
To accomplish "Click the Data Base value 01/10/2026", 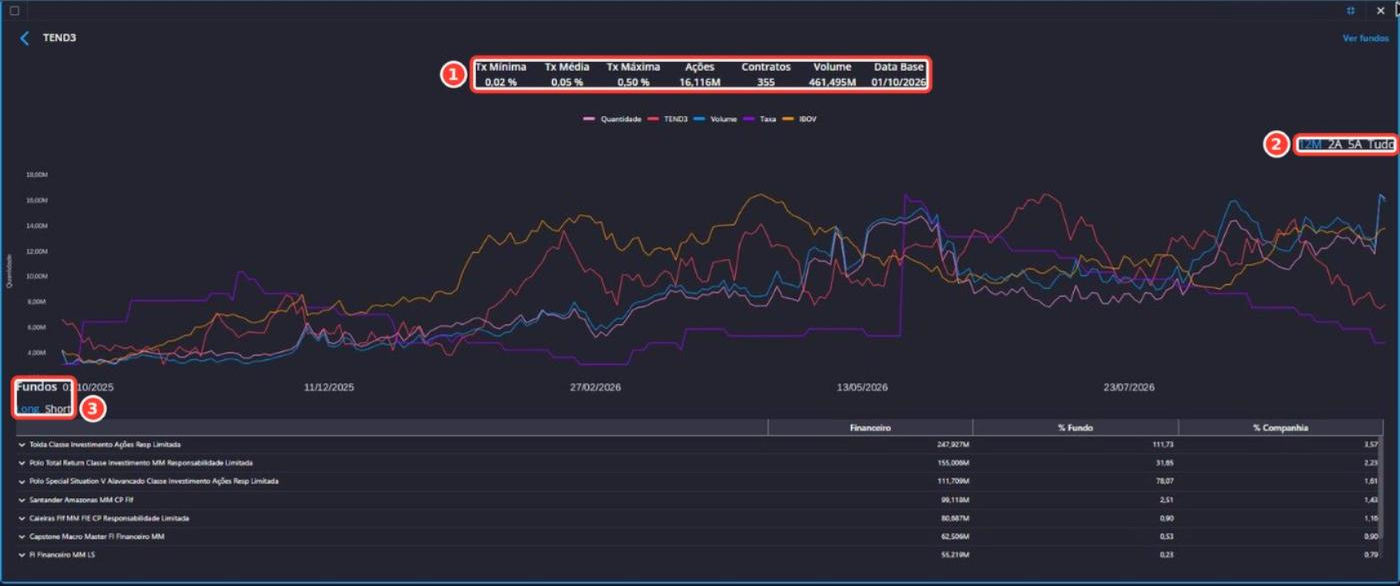I will pos(899,82).
